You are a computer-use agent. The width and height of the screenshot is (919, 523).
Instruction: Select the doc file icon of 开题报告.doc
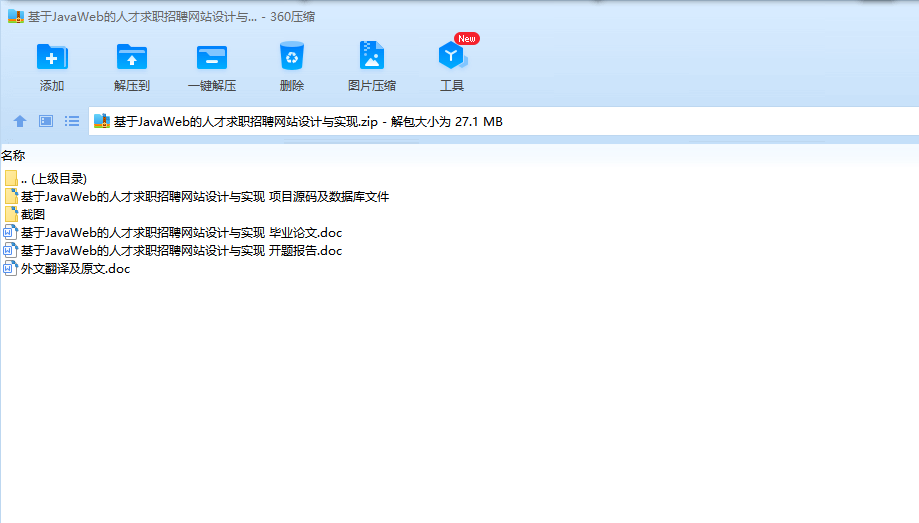(10, 251)
